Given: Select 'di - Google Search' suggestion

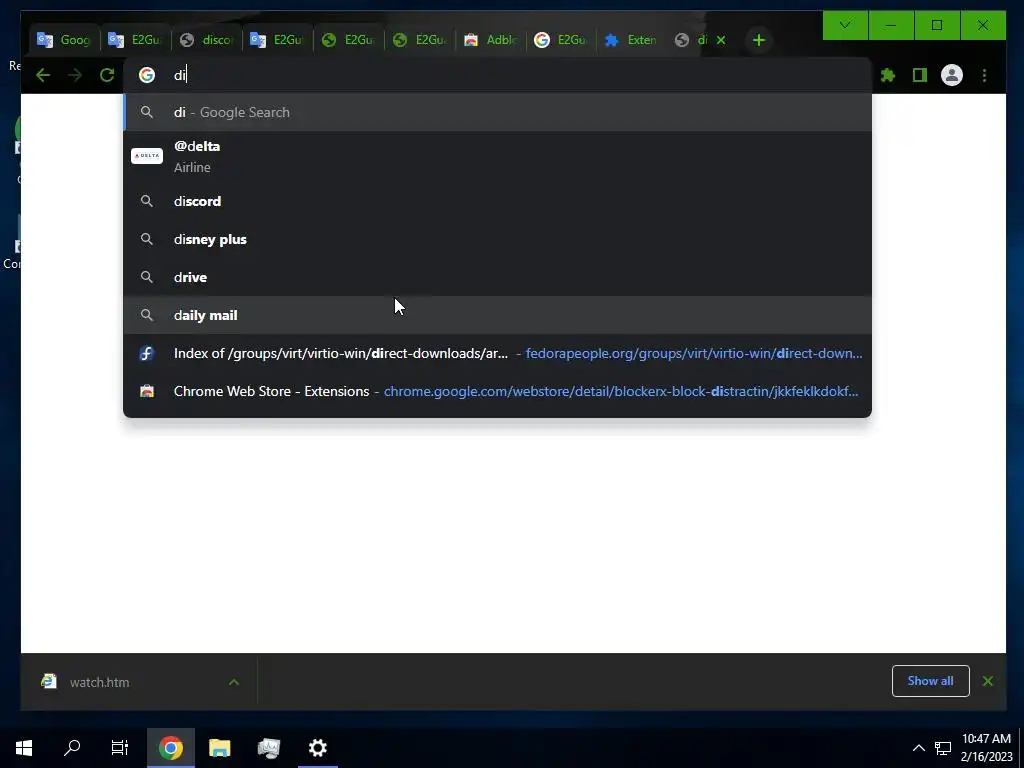Looking at the screenshot, I should tap(497, 112).
